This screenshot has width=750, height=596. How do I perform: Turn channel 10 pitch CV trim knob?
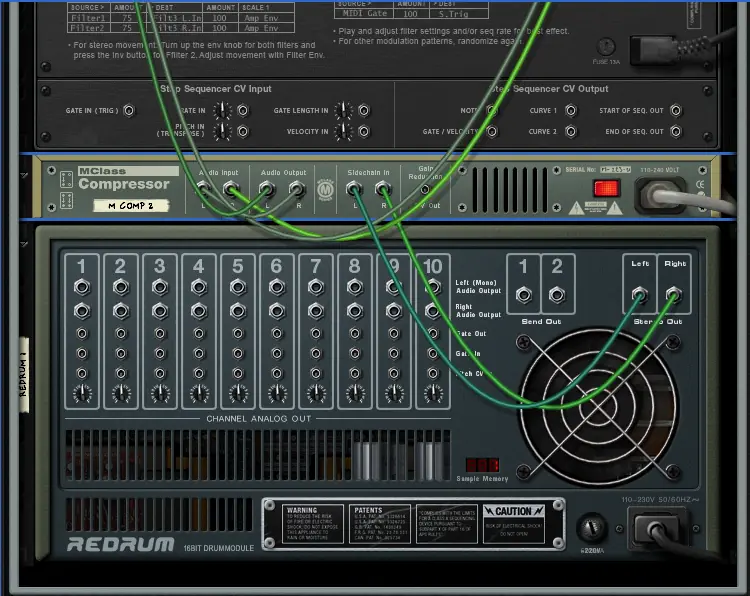tap(433, 393)
